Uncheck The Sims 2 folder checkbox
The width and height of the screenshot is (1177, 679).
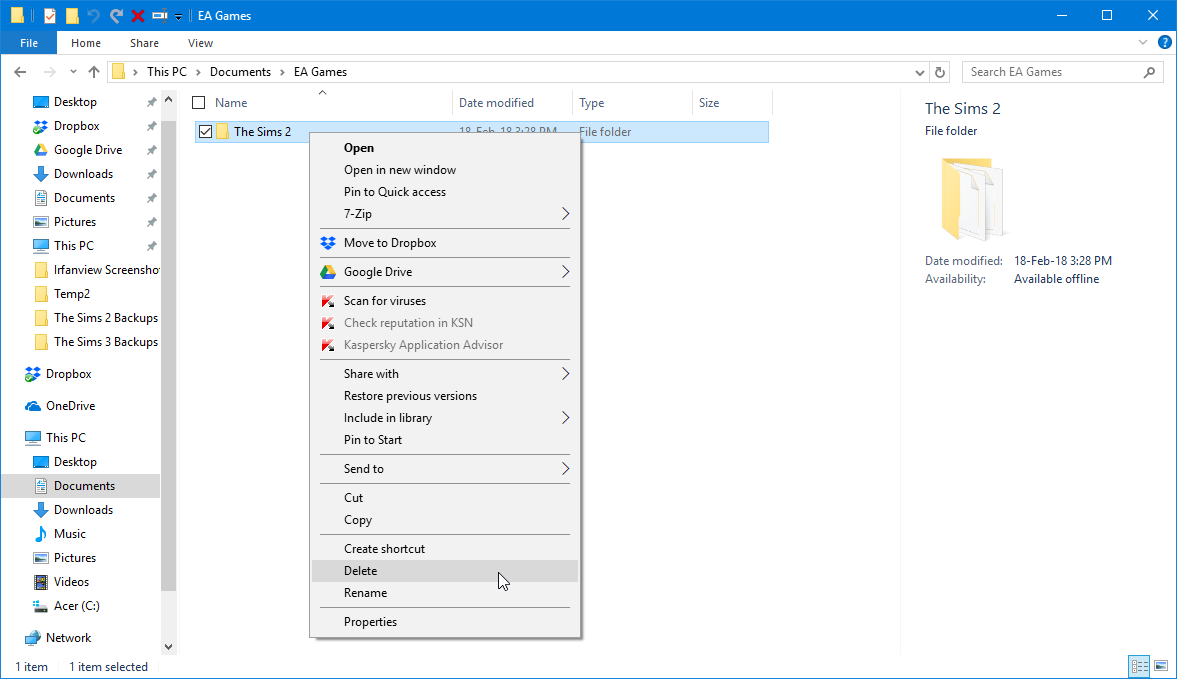[x=206, y=132]
